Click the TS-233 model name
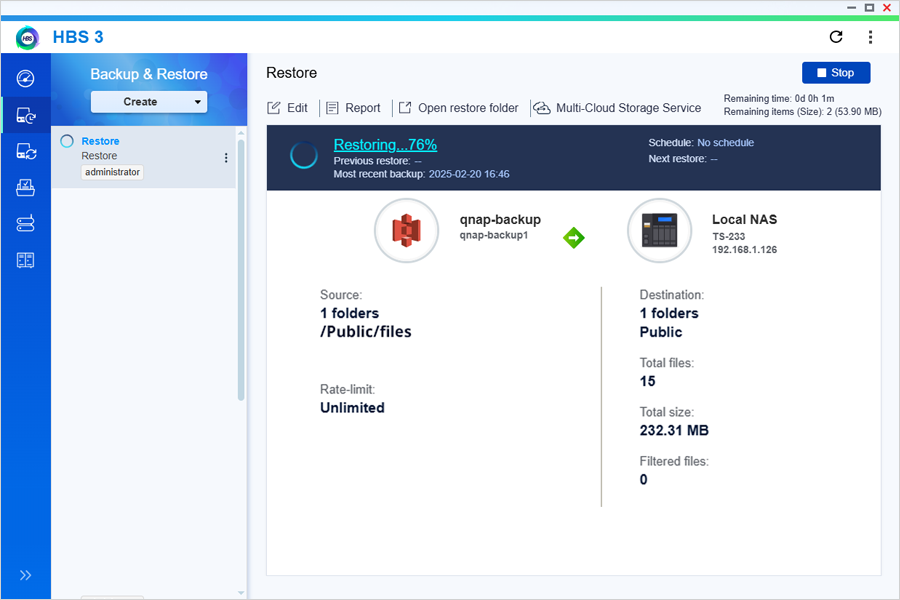This screenshot has width=900, height=600. click(x=728, y=236)
